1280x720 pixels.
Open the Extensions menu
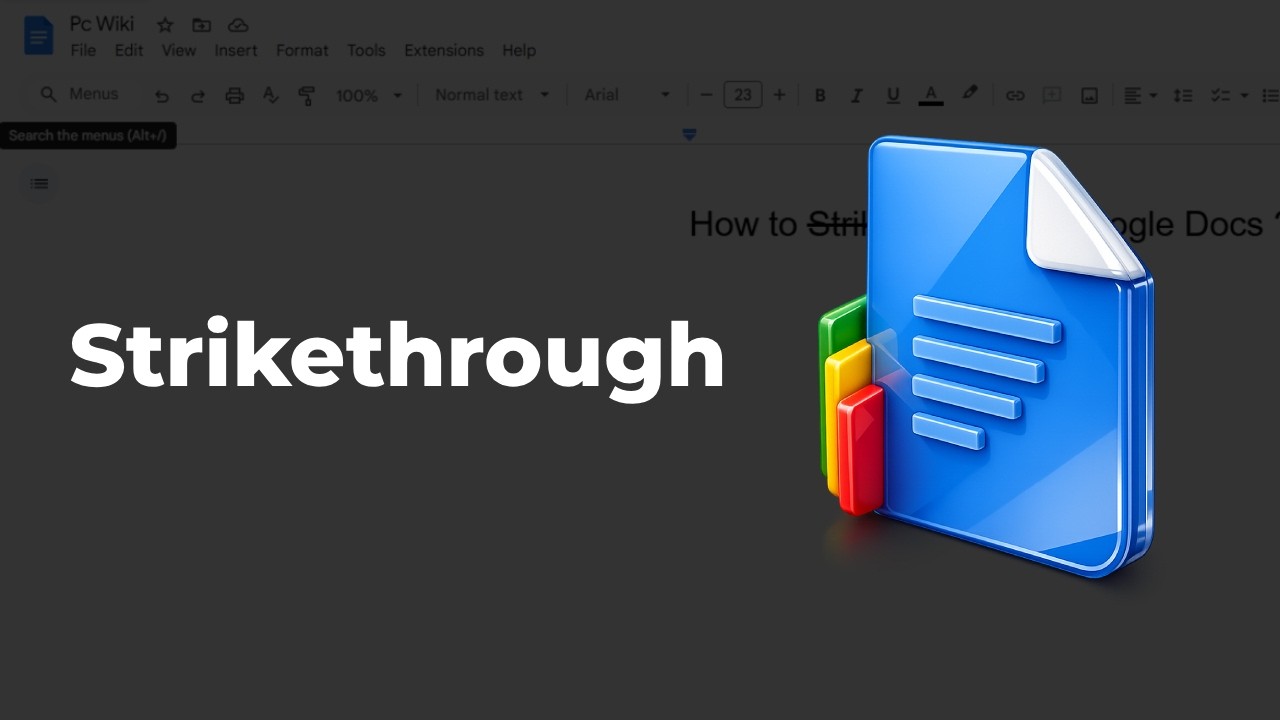pyautogui.click(x=444, y=50)
